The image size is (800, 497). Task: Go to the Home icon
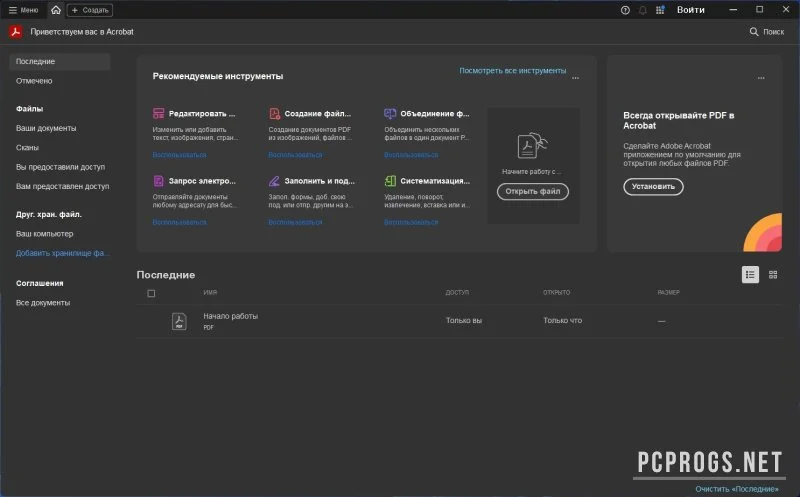pos(56,10)
